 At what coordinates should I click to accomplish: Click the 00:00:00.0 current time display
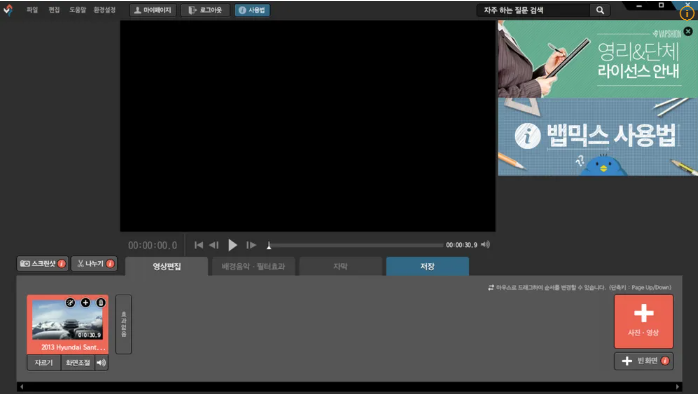pos(153,245)
